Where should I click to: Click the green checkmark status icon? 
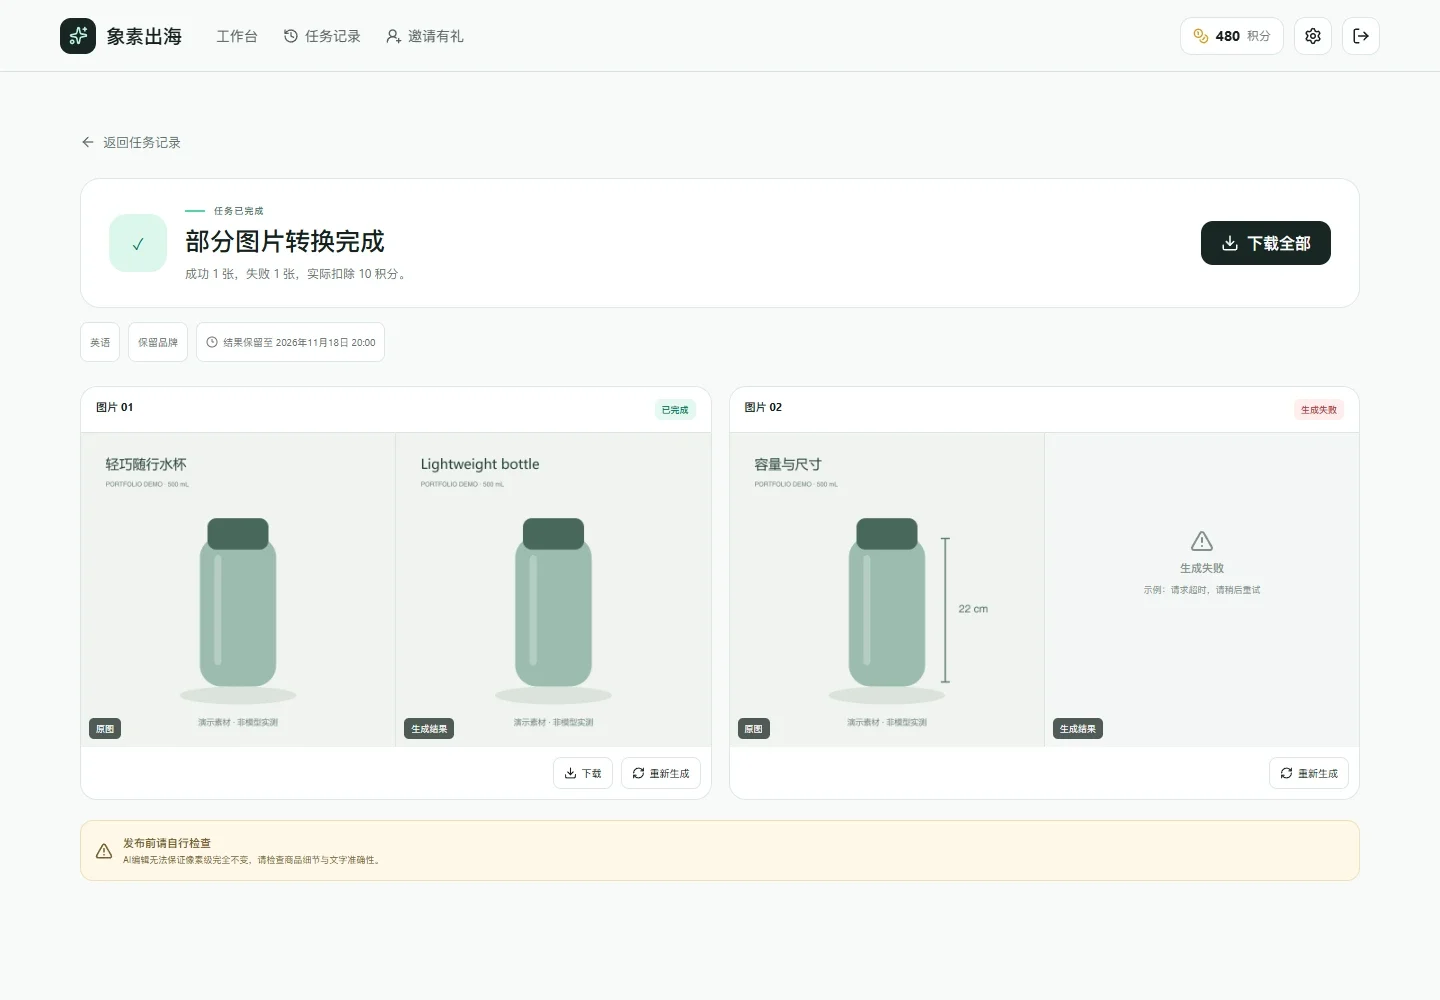(138, 243)
